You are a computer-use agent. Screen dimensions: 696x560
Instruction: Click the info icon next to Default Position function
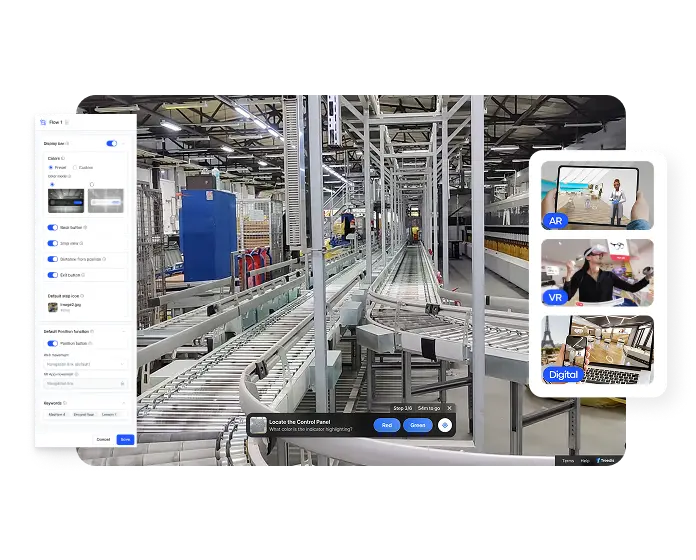(x=92, y=332)
